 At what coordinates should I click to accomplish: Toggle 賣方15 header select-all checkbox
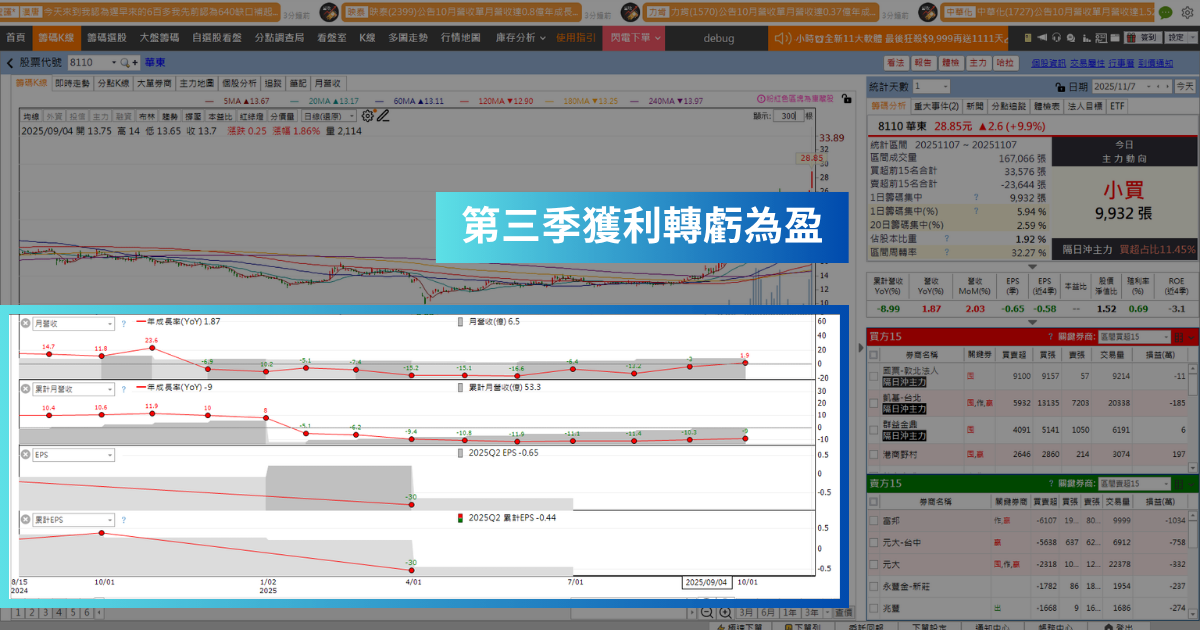(x=873, y=500)
